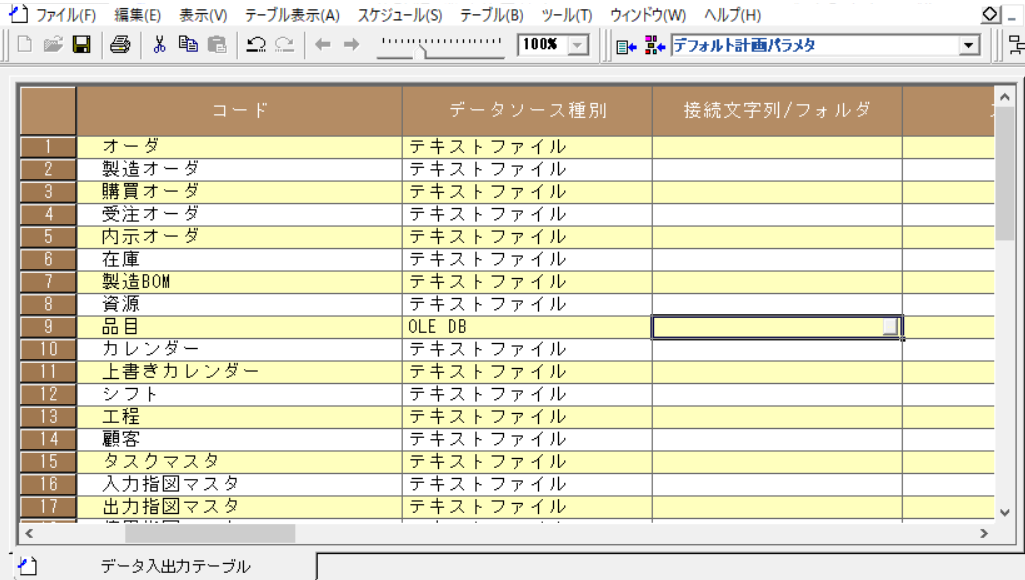Click the Forward right arrow icon
This screenshot has width=1025, height=580.
(352, 44)
